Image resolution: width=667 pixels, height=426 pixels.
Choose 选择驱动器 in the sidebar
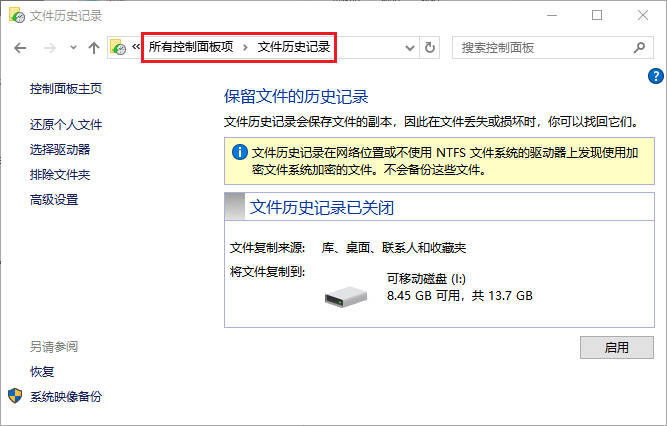point(60,150)
